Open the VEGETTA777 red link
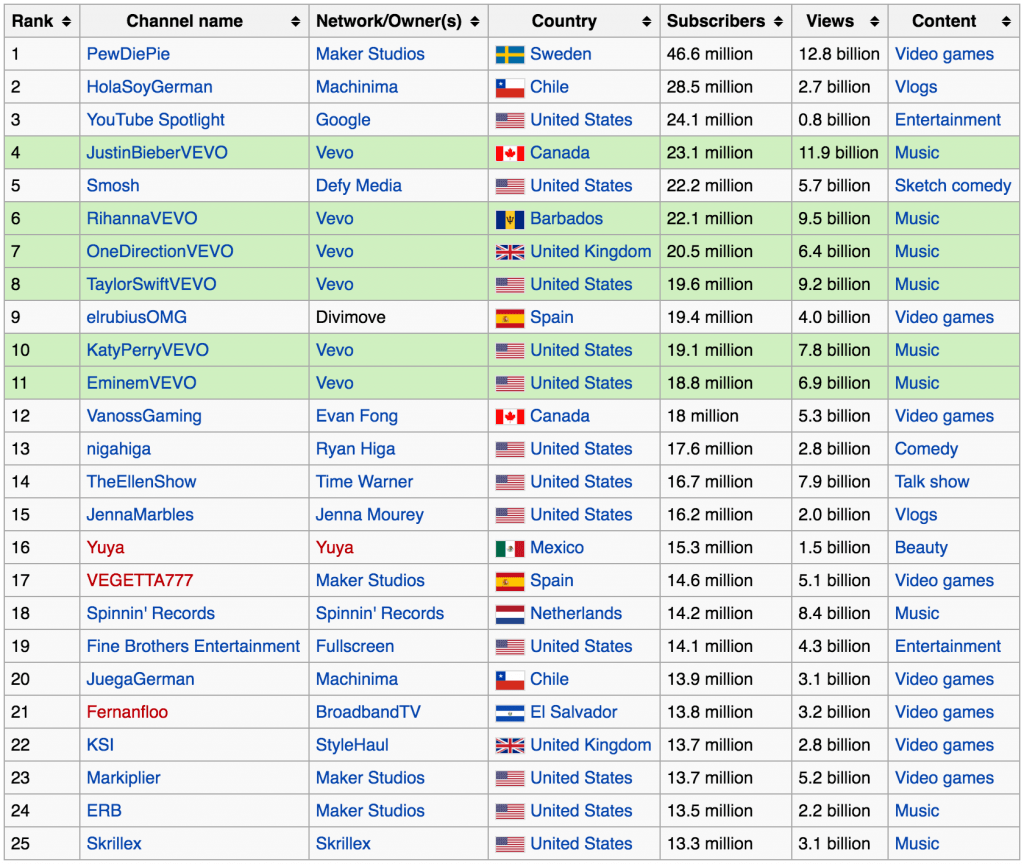The height and width of the screenshot is (864, 1024). (140, 581)
